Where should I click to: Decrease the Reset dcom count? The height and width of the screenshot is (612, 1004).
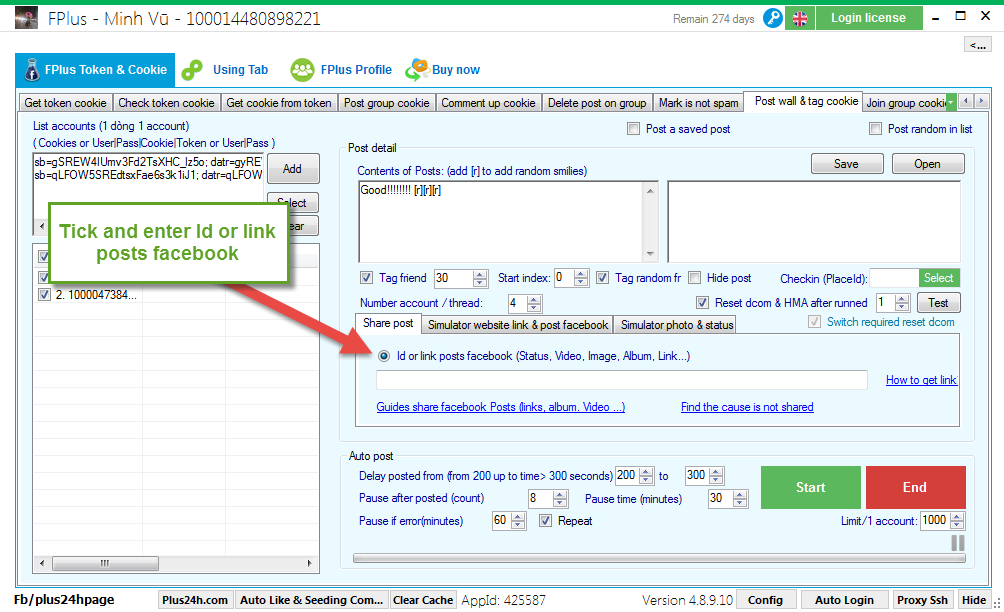902,307
